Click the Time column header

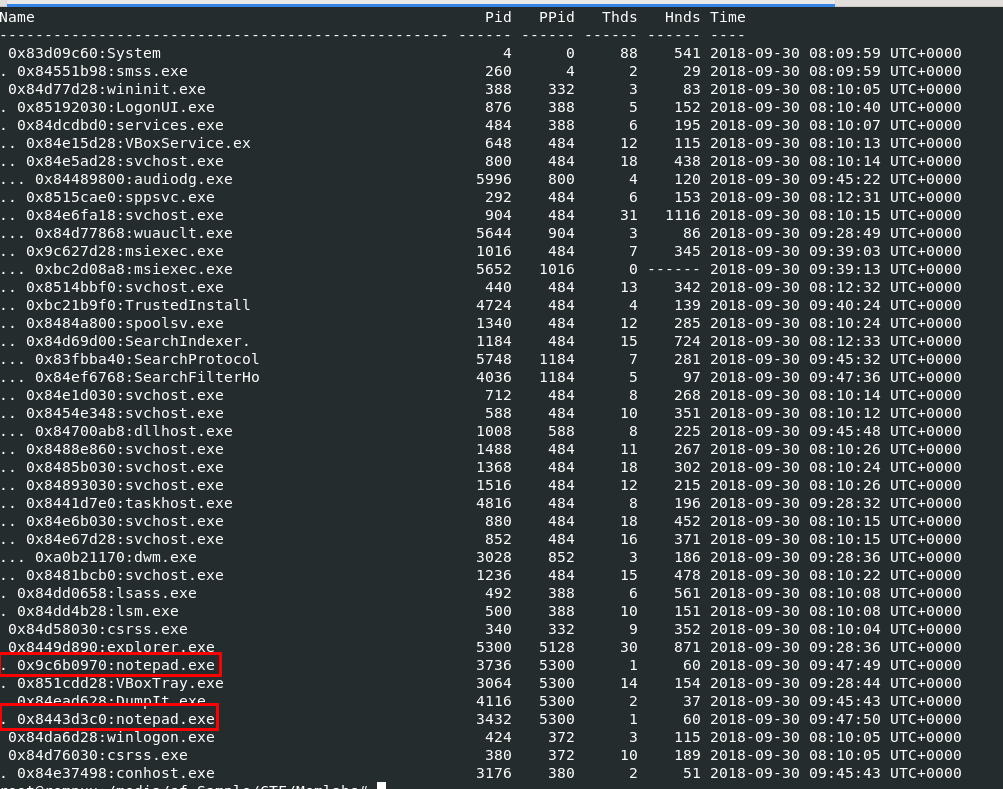click(728, 17)
